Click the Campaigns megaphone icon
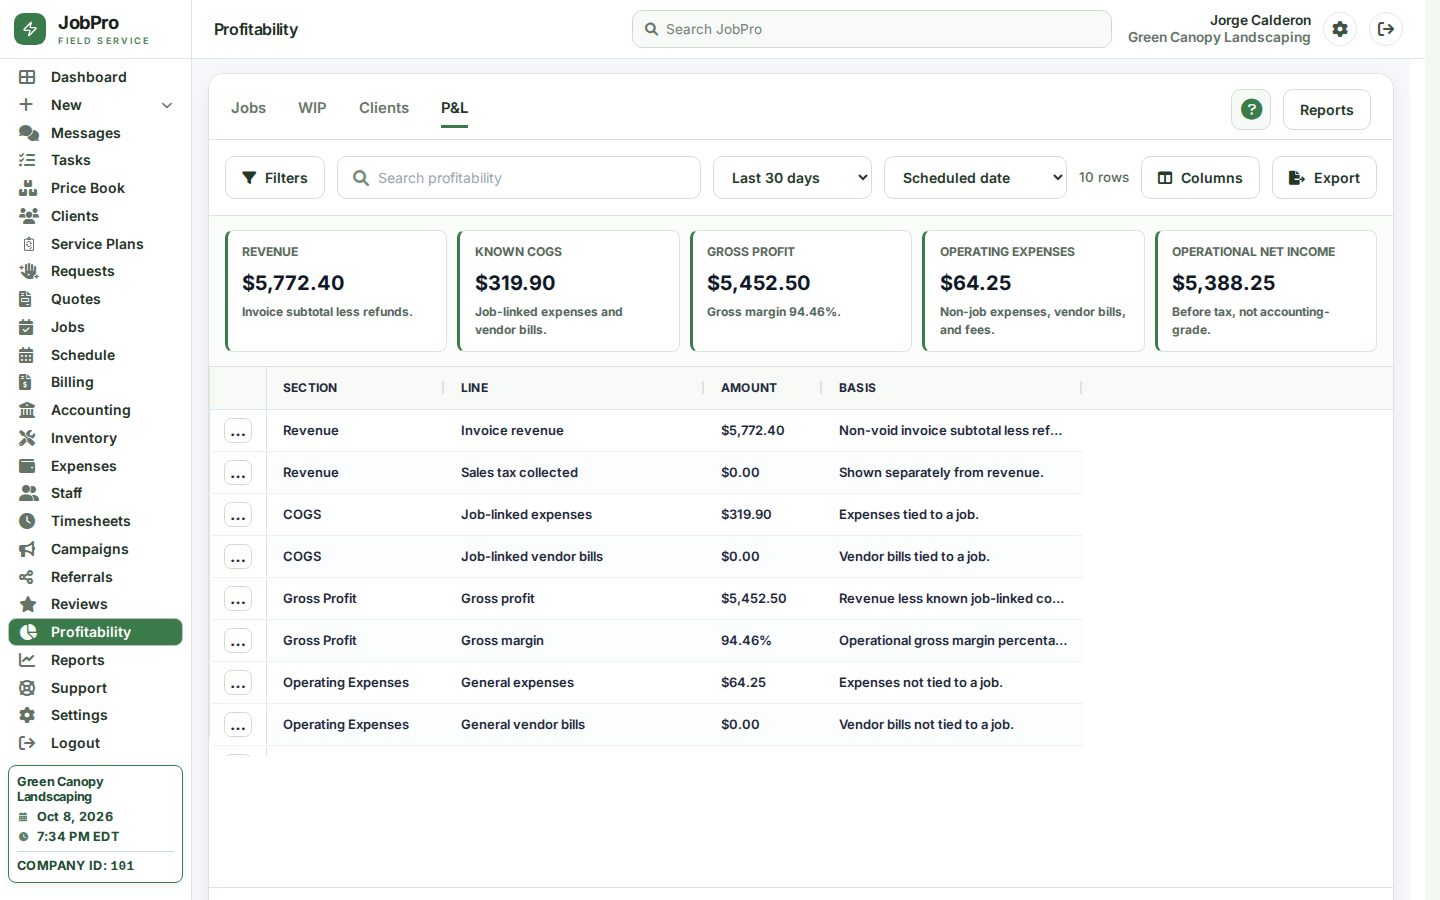Screen dimensions: 1440x900 (27, 549)
